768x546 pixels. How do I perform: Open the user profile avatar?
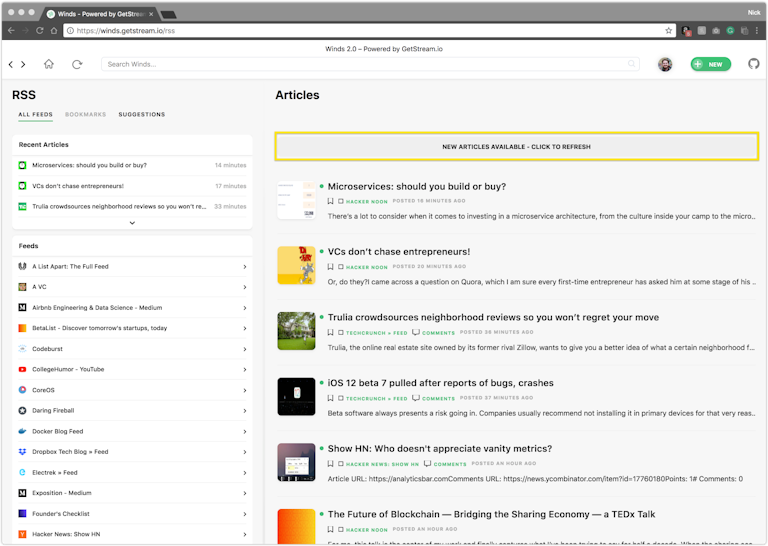[665, 64]
